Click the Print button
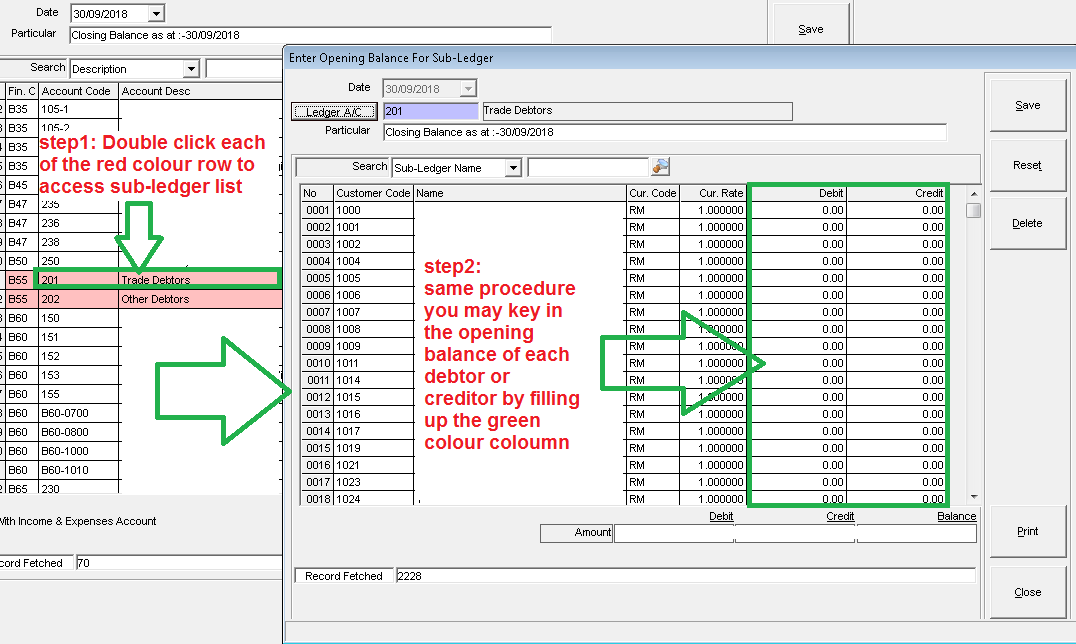The height and width of the screenshot is (644, 1076). coord(1027,532)
